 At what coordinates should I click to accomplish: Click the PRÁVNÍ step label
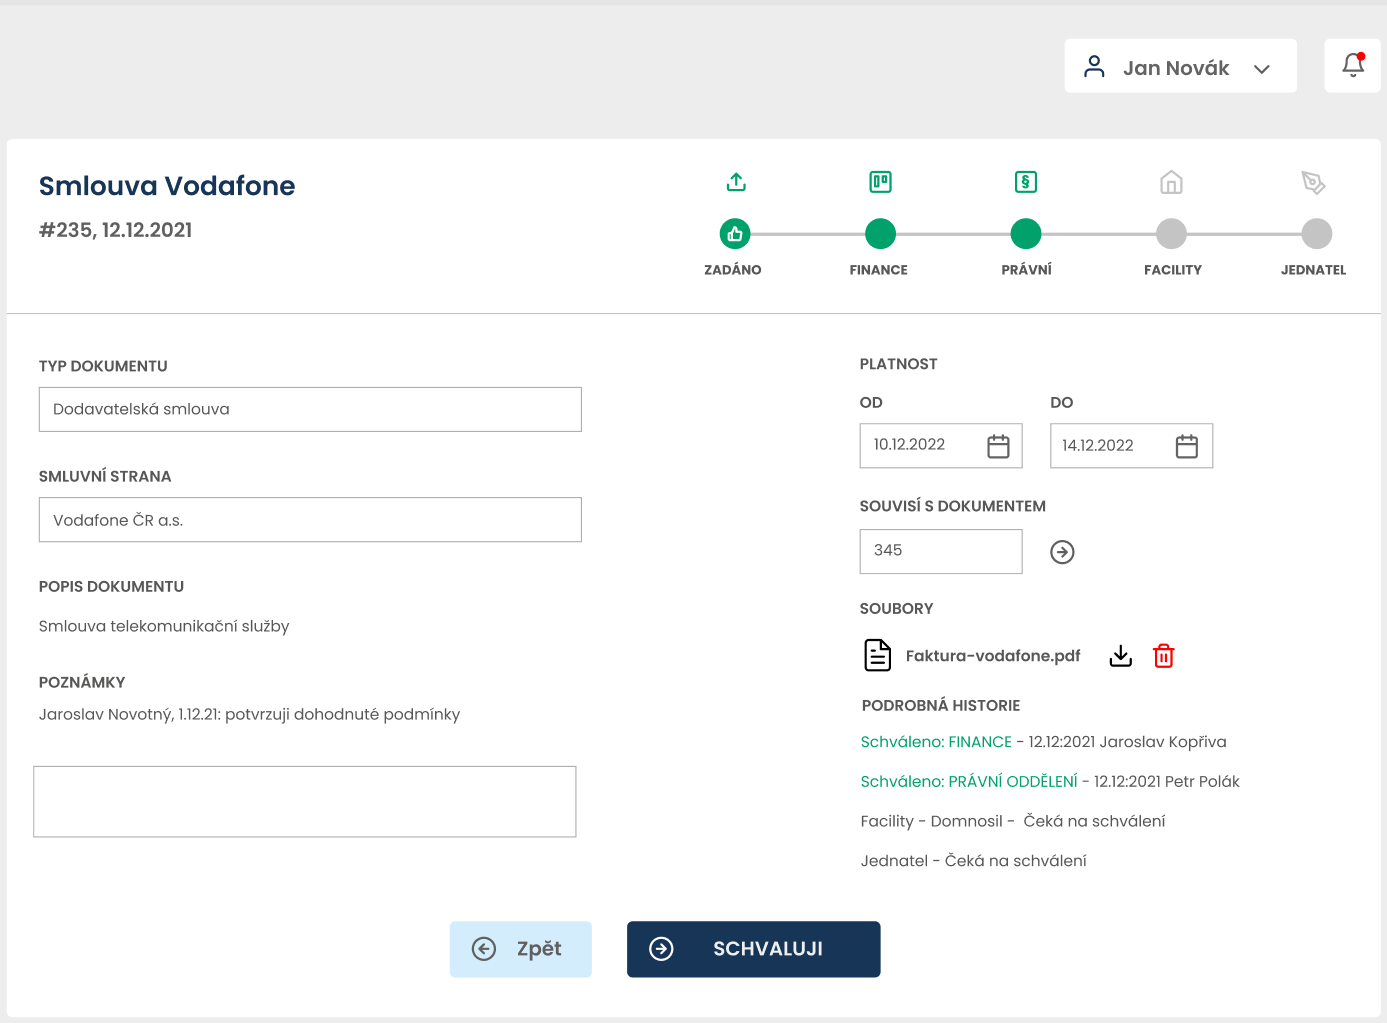[1027, 270]
